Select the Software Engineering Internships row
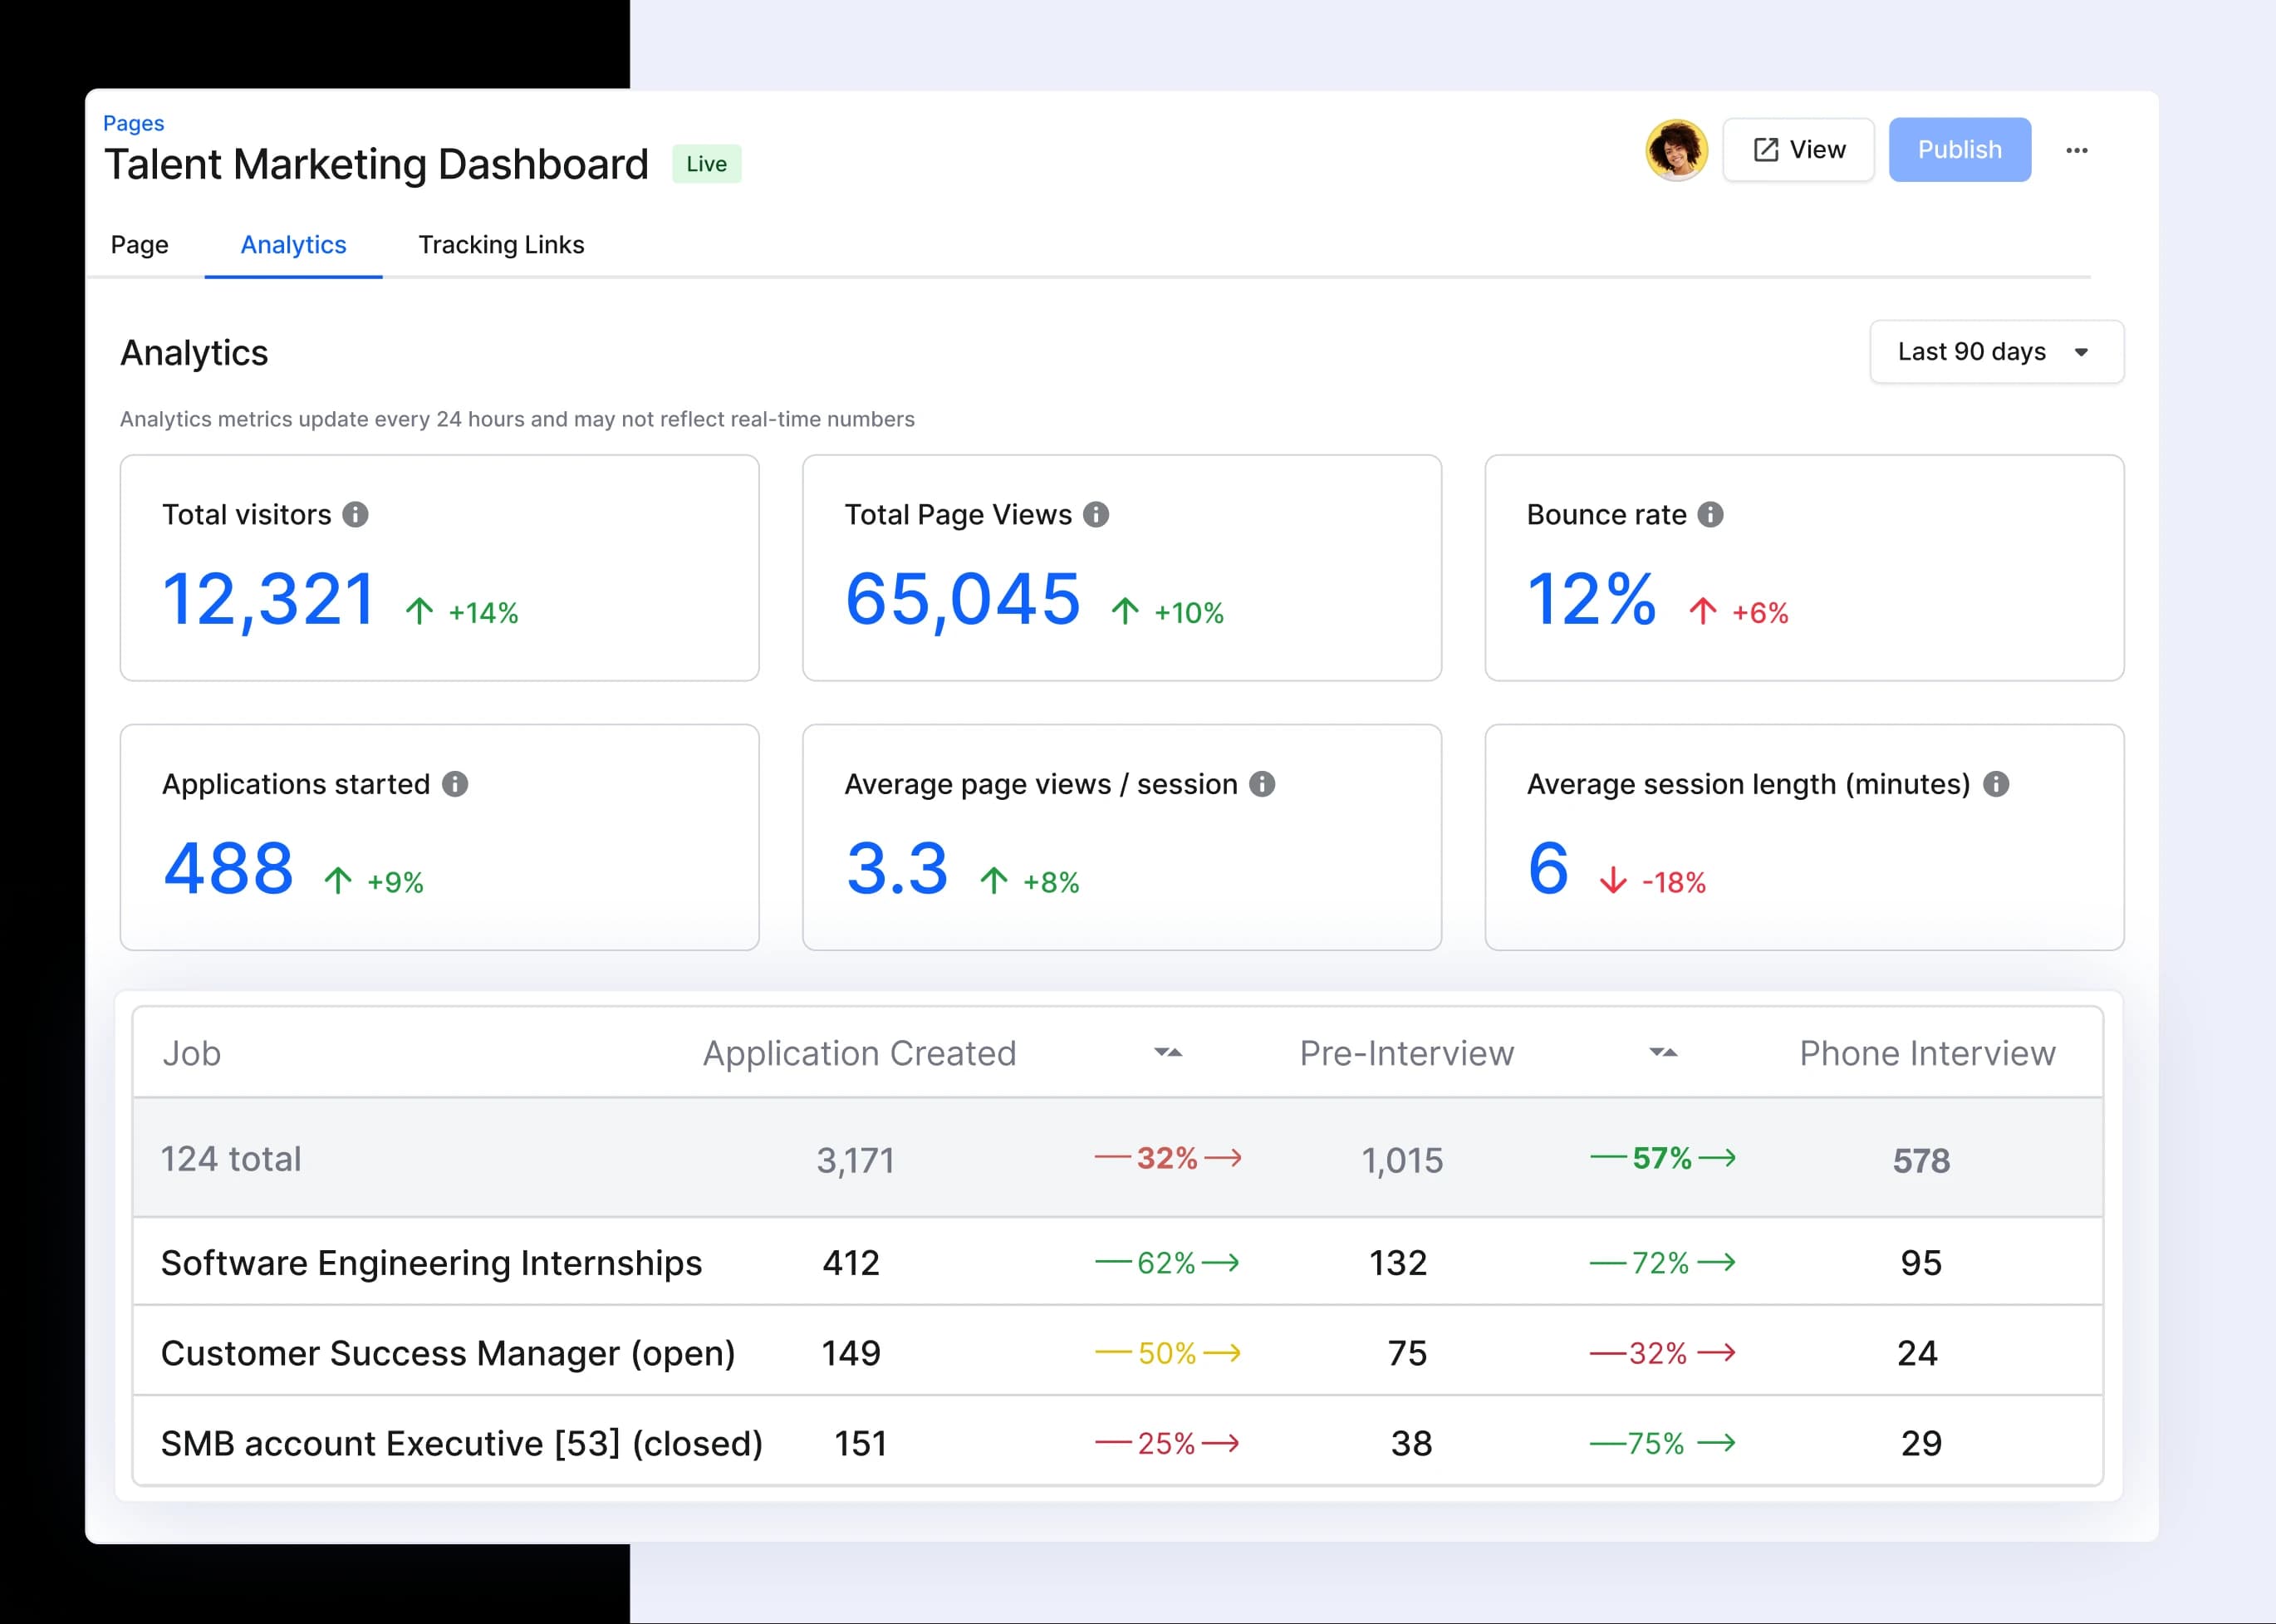 tap(432, 1262)
